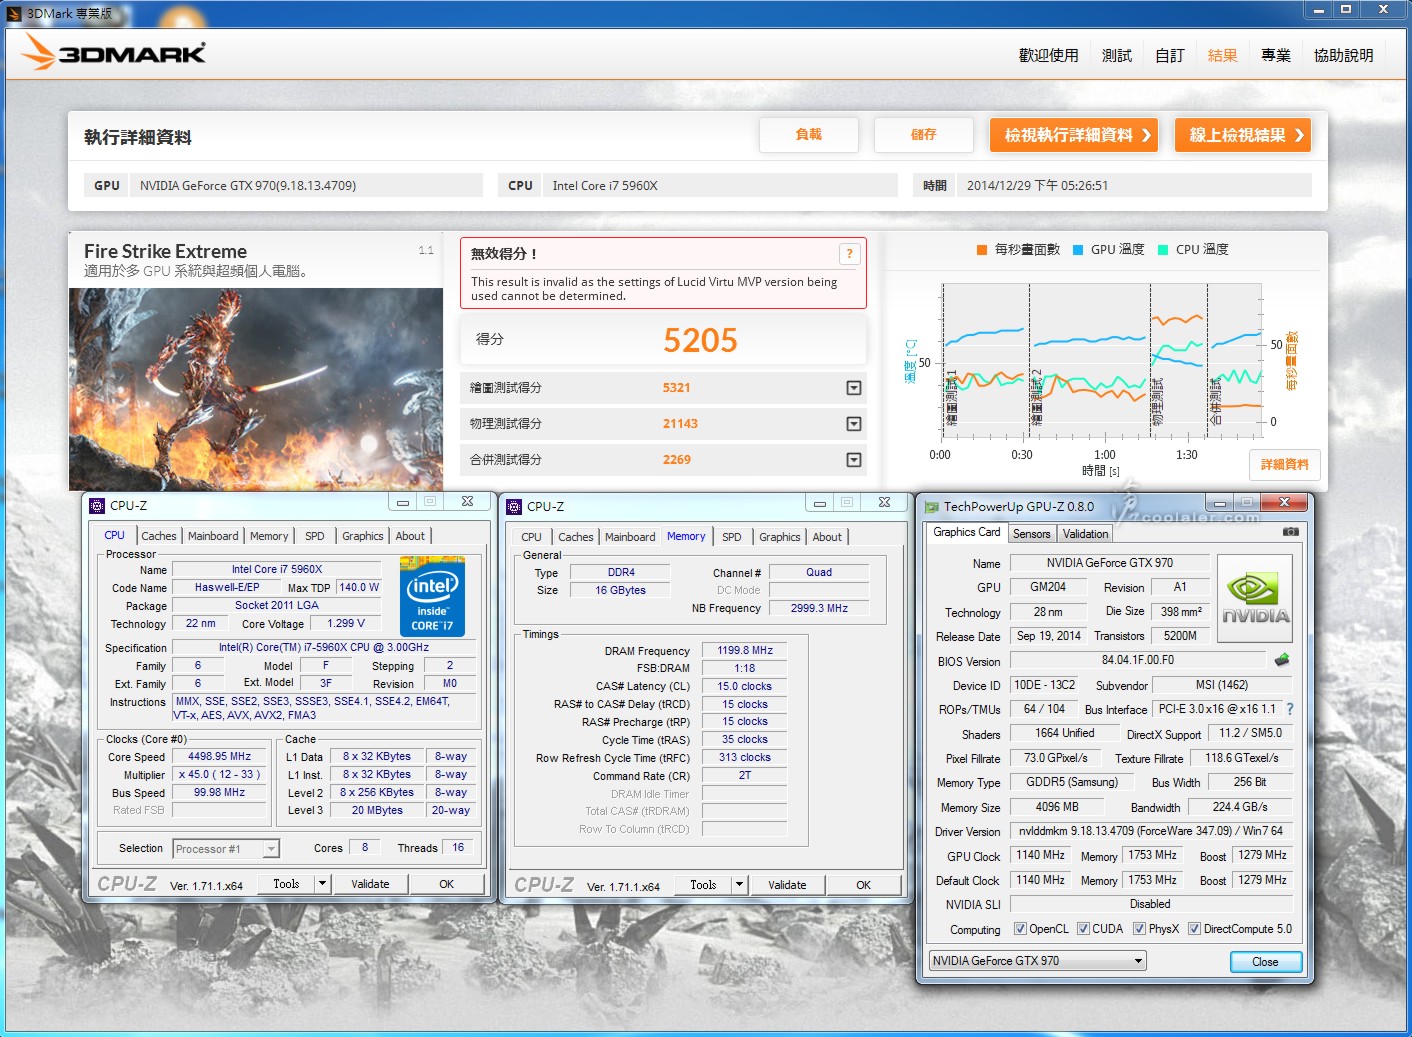This screenshot has height=1037, width=1412.
Task: Expand the 合併測試得分 row
Action: point(854,460)
